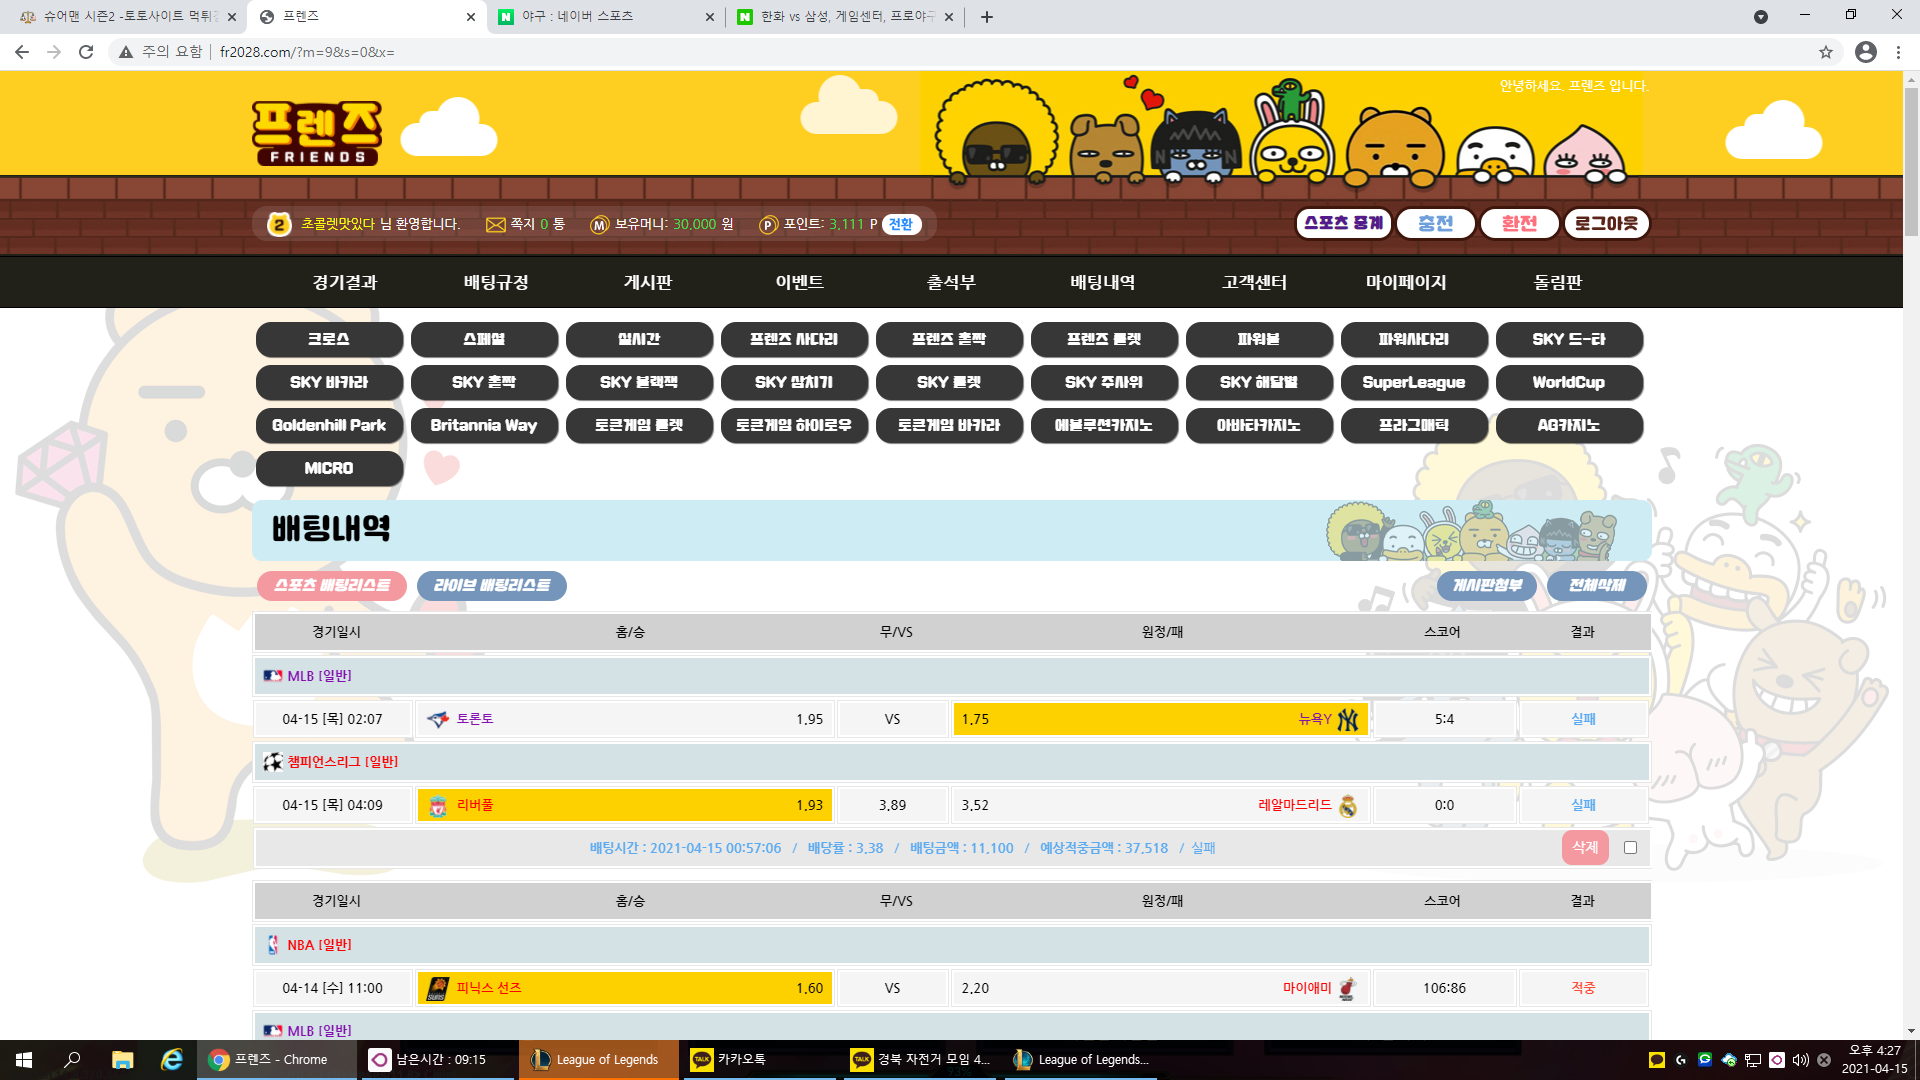The height and width of the screenshot is (1080, 1920).
Task: Click the message envelope icon
Action: [x=495, y=225]
